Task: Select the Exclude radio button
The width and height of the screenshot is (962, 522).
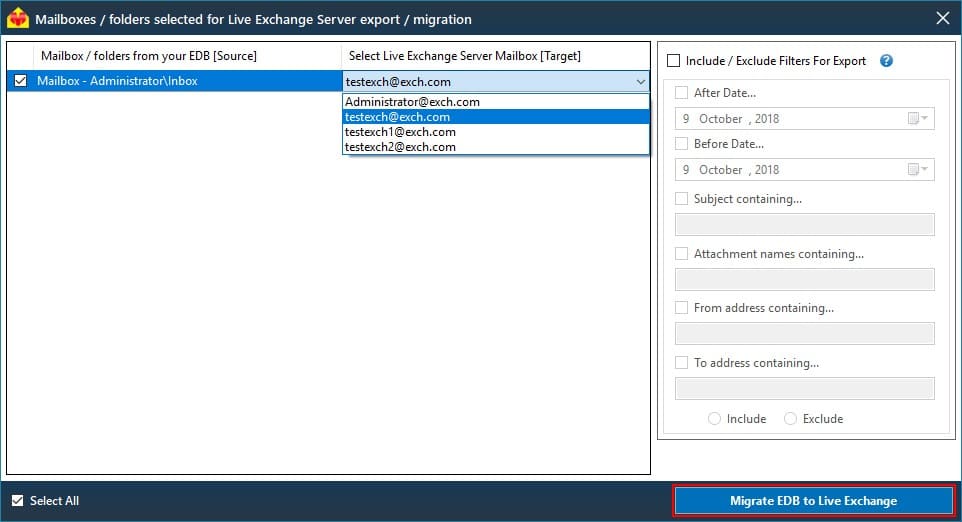Action: (x=790, y=419)
